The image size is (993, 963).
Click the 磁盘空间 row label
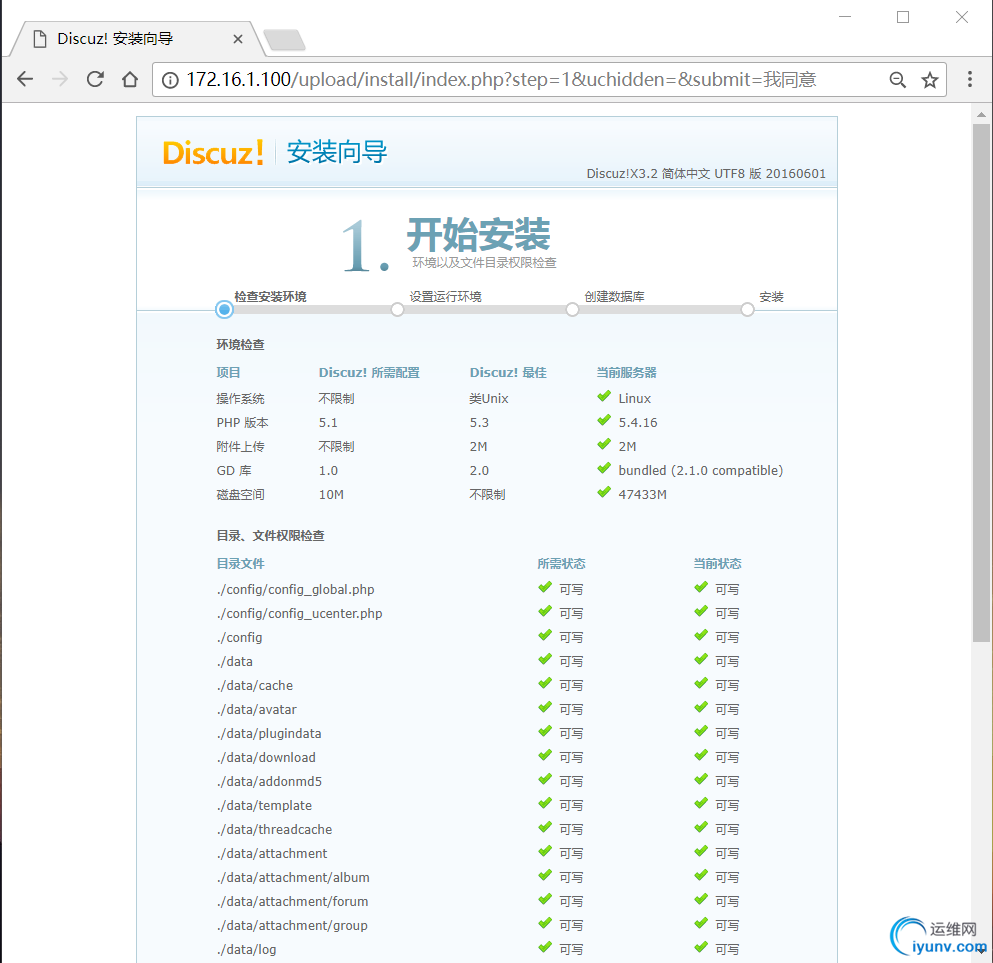241,494
